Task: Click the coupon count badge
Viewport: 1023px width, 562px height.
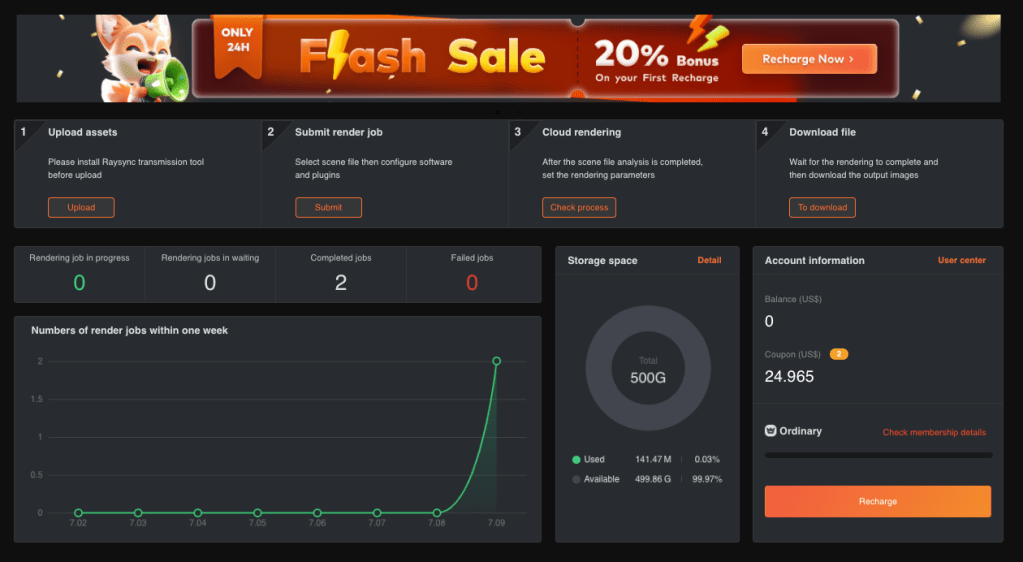Action: (839, 354)
